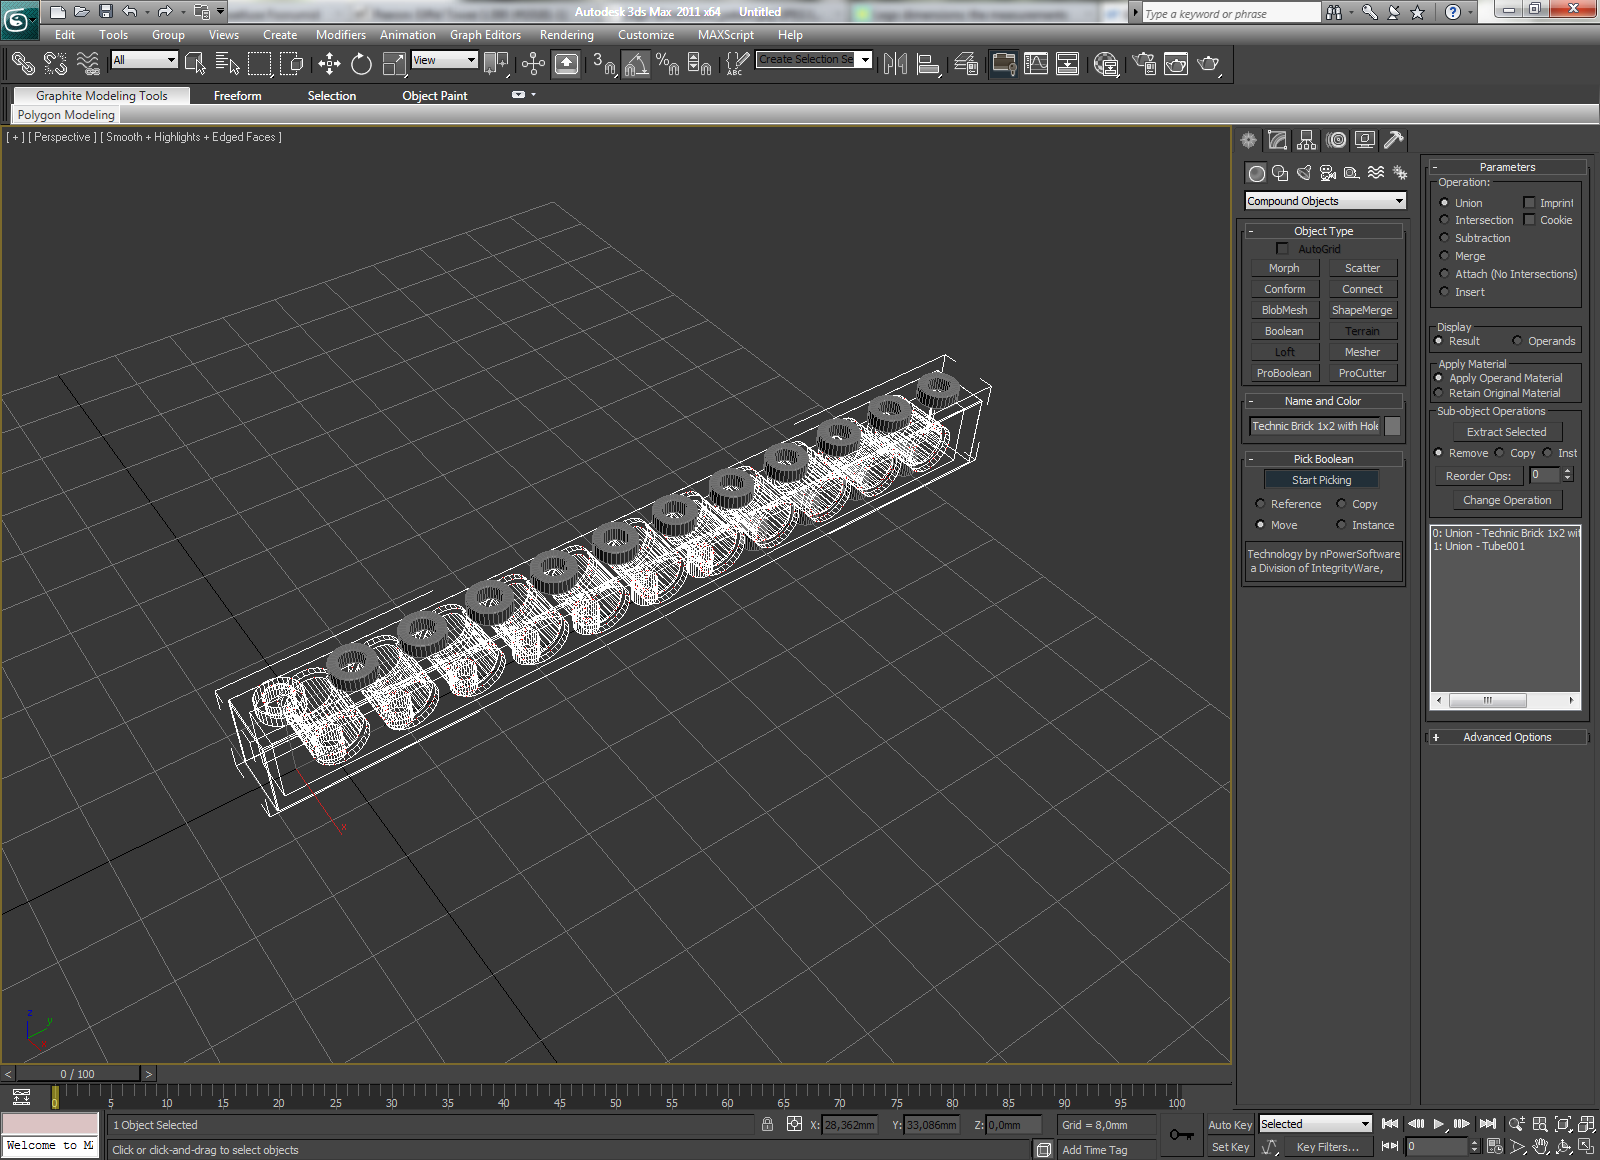Open the Render Setup dialog
Screen dimensions: 1600x1160
[x=1144, y=64]
